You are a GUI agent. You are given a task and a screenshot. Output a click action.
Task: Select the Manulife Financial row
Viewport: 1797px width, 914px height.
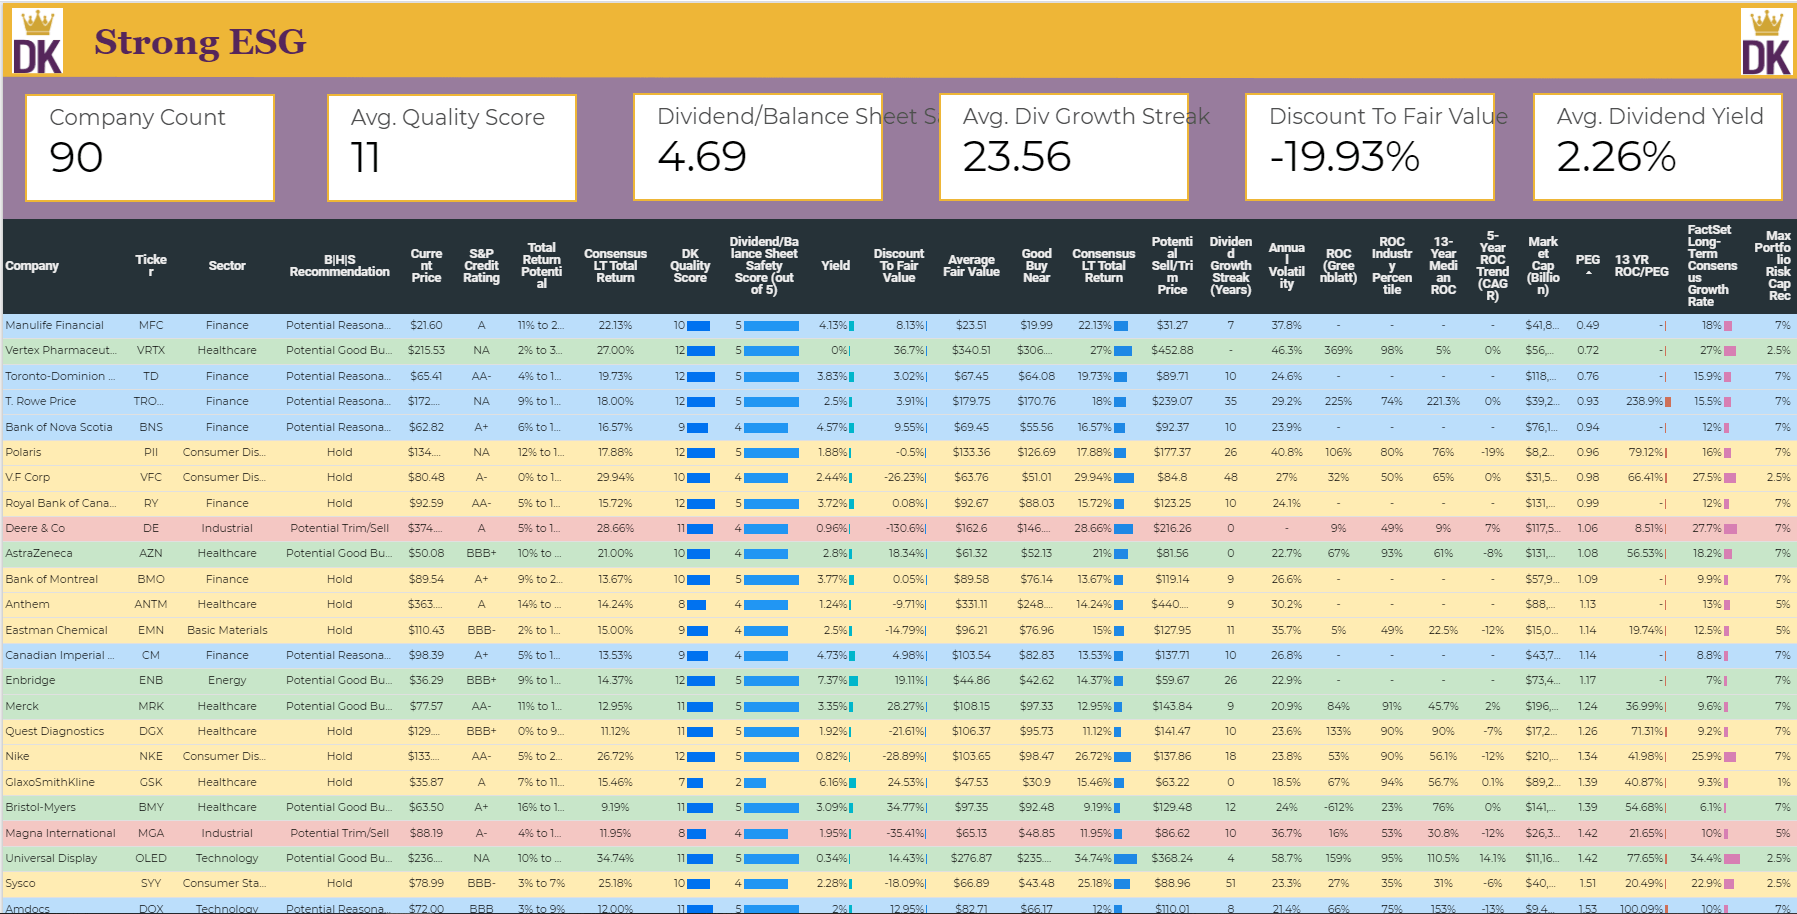898,326
